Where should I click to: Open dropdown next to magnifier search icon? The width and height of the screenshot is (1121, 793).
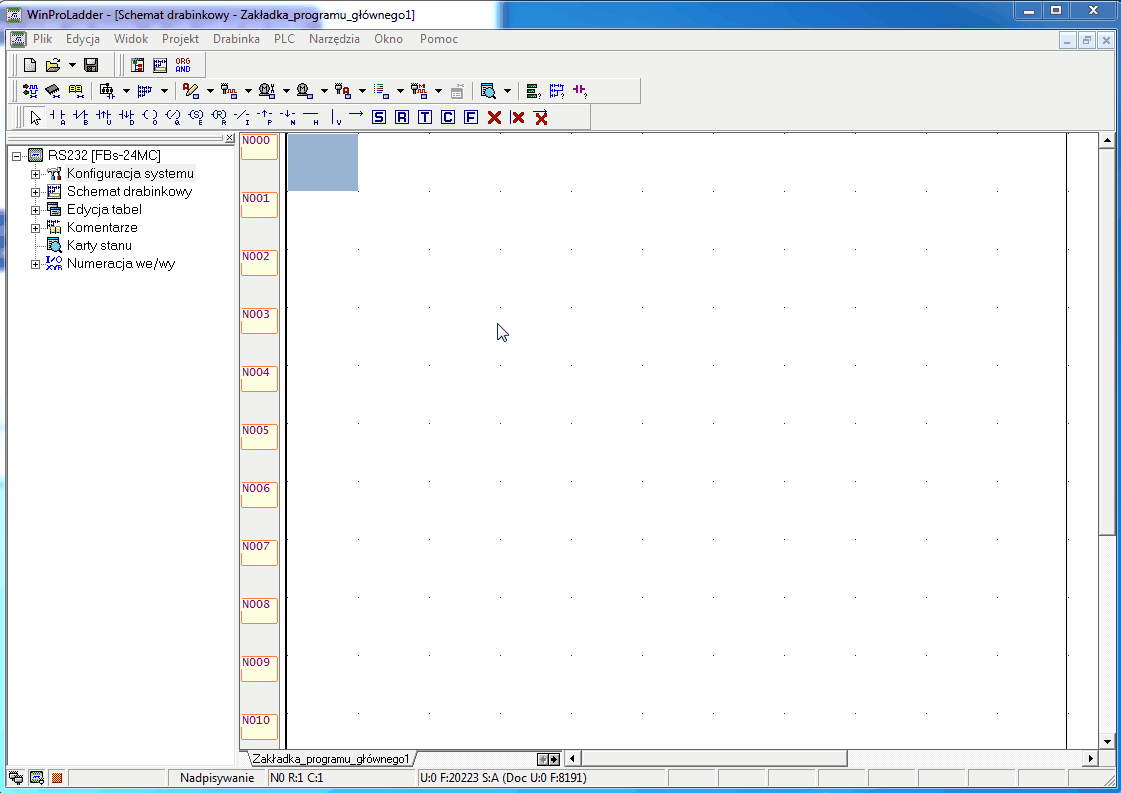click(x=507, y=91)
